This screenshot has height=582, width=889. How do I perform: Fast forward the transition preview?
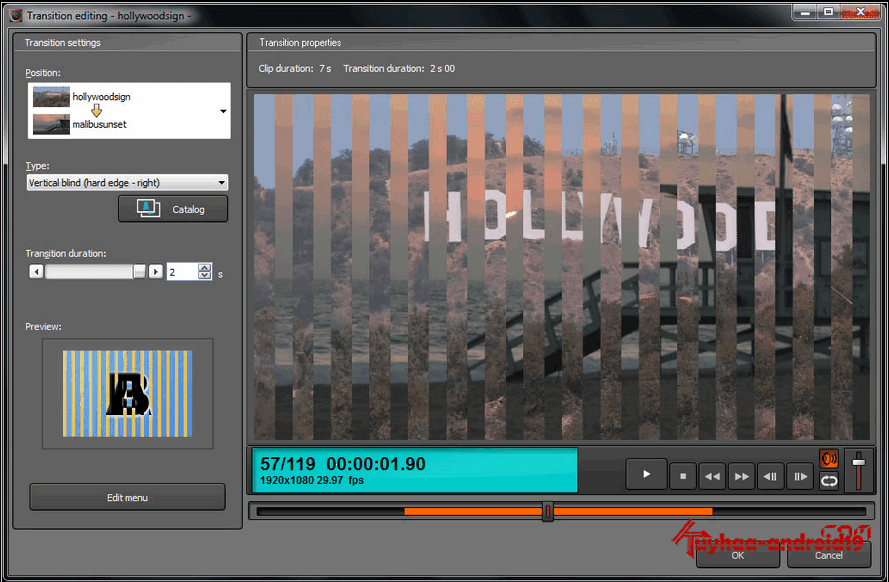coord(741,476)
